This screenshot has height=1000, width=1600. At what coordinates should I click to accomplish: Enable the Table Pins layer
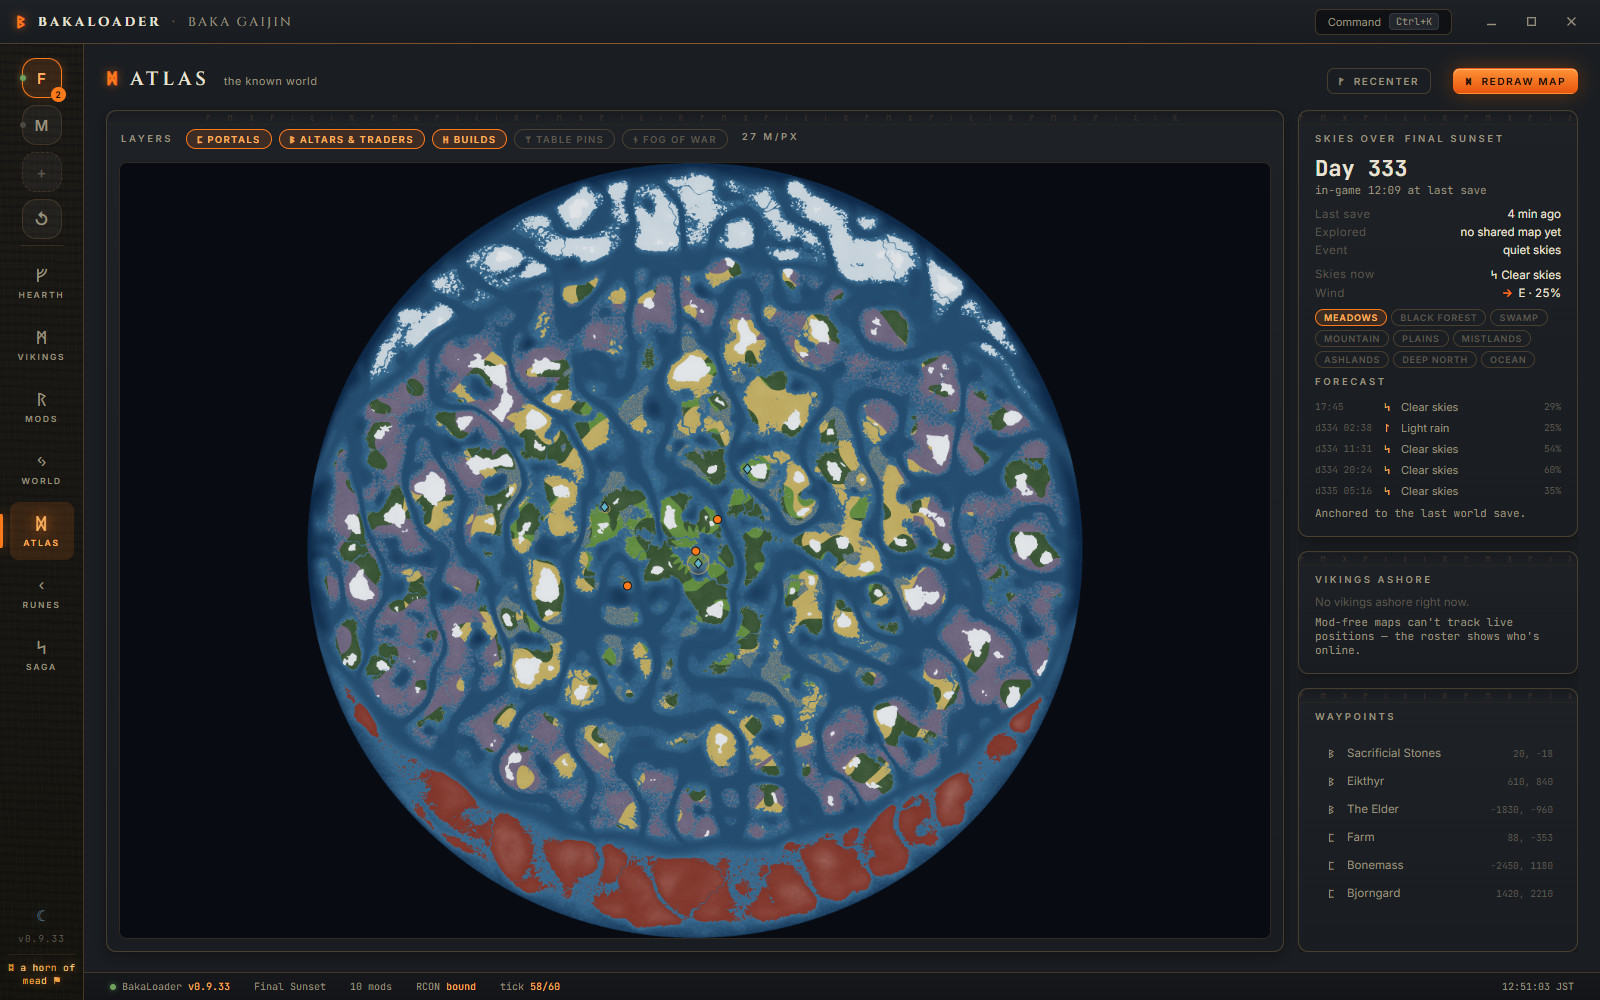[x=564, y=139]
